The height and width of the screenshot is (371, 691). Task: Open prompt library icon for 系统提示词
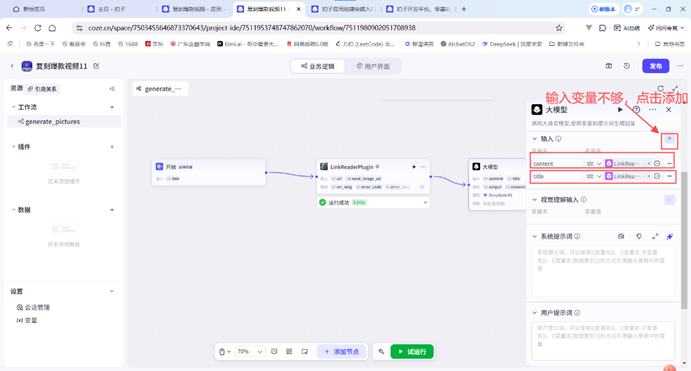pos(621,237)
